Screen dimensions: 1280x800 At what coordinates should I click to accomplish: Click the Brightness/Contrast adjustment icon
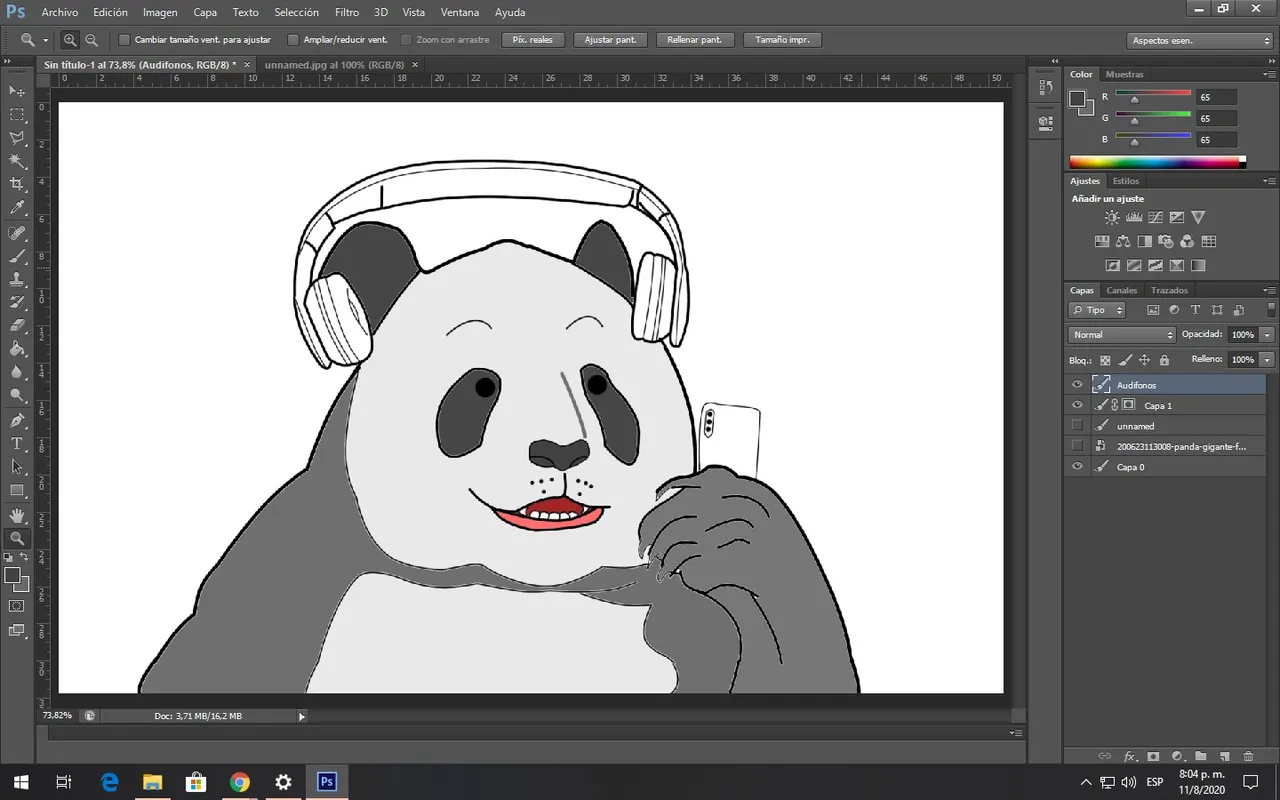(x=1112, y=217)
